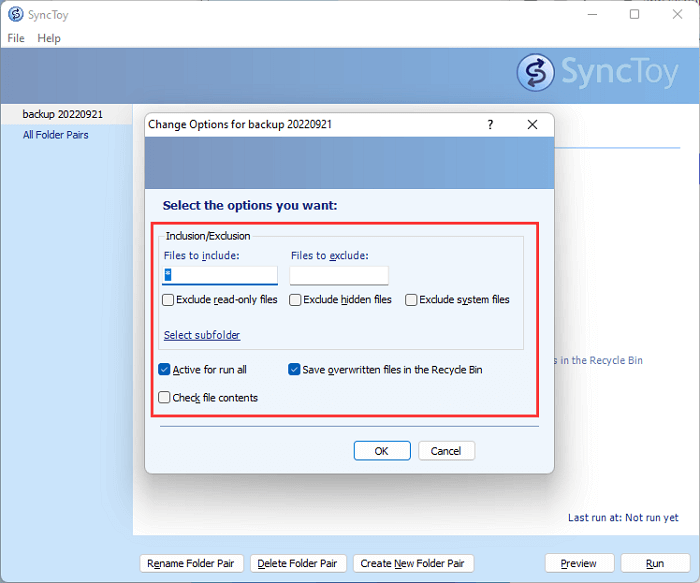Click the 'Last run at: Not run yet' text
The height and width of the screenshot is (583, 700).
(623, 518)
